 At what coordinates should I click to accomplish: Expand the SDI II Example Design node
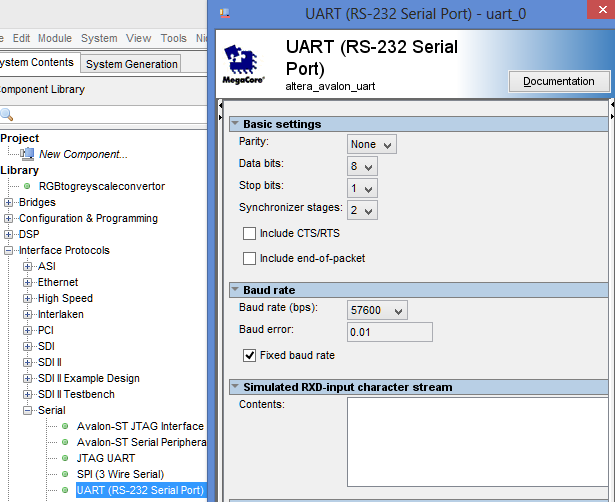click(27, 378)
